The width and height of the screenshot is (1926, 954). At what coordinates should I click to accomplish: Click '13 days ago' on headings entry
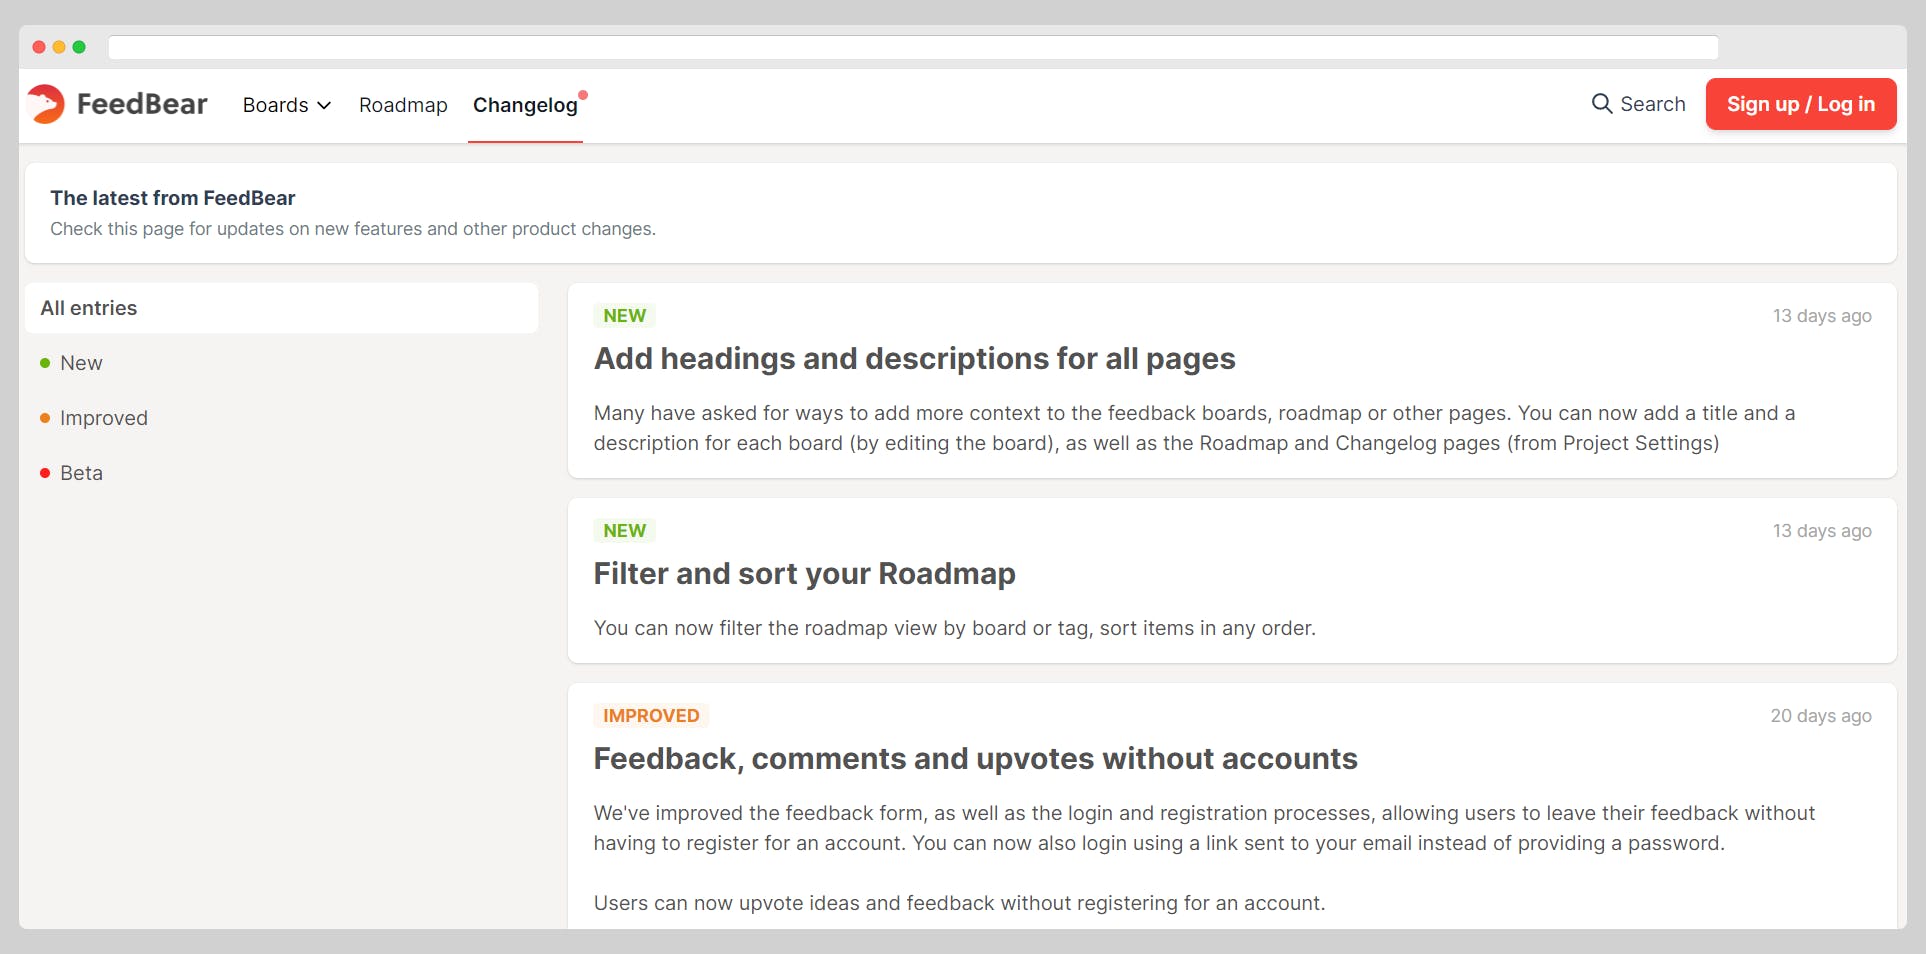point(1822,316)
